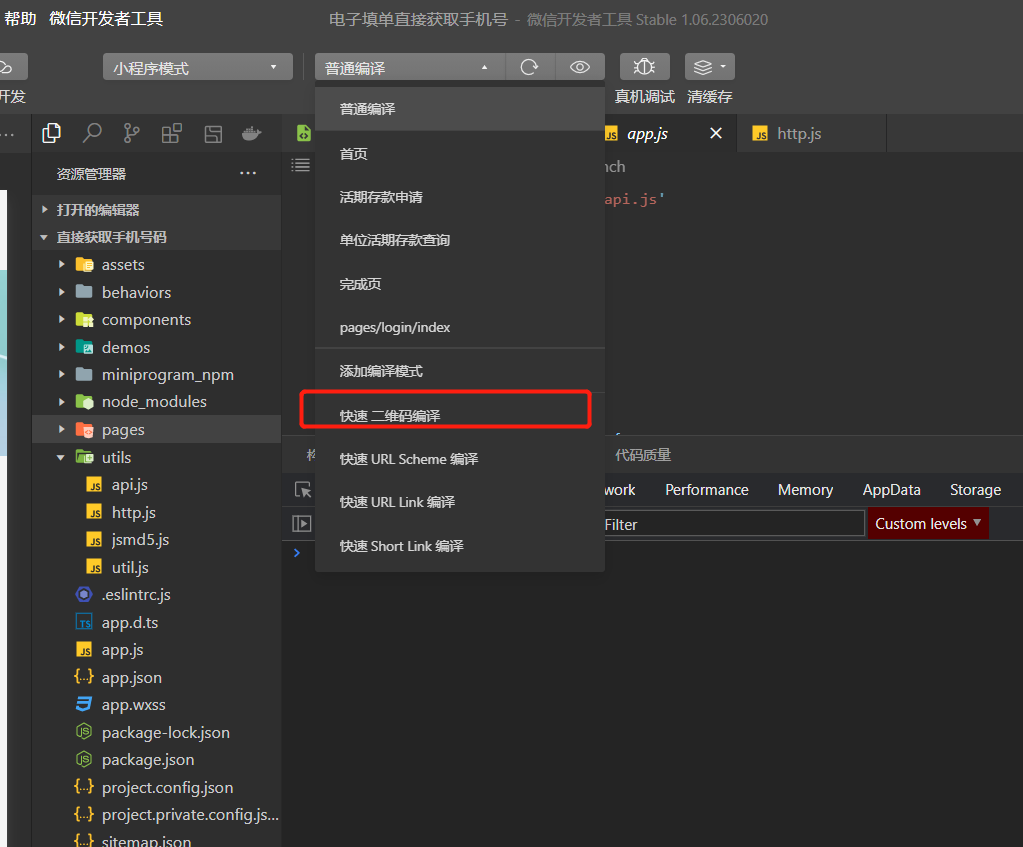Select 单位活期存款查询 compile mode
The height and width of the screenshot is (847, 1023).
tap(460, 240)
